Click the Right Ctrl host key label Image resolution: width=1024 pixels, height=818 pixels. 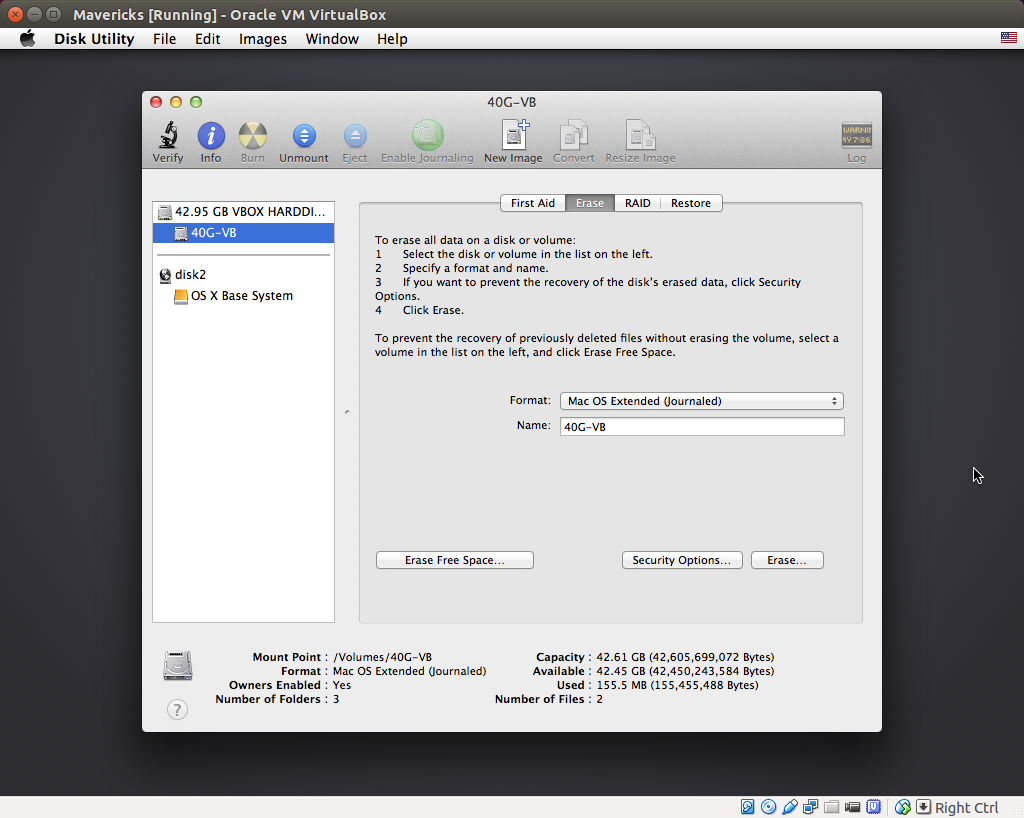967,808
